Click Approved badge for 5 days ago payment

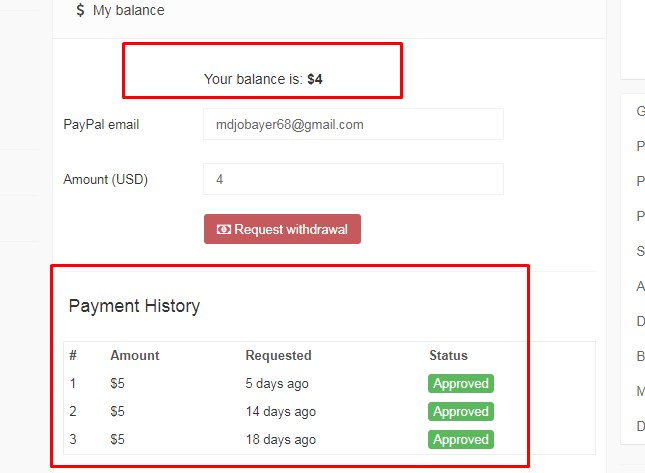[x=461, y=383]
